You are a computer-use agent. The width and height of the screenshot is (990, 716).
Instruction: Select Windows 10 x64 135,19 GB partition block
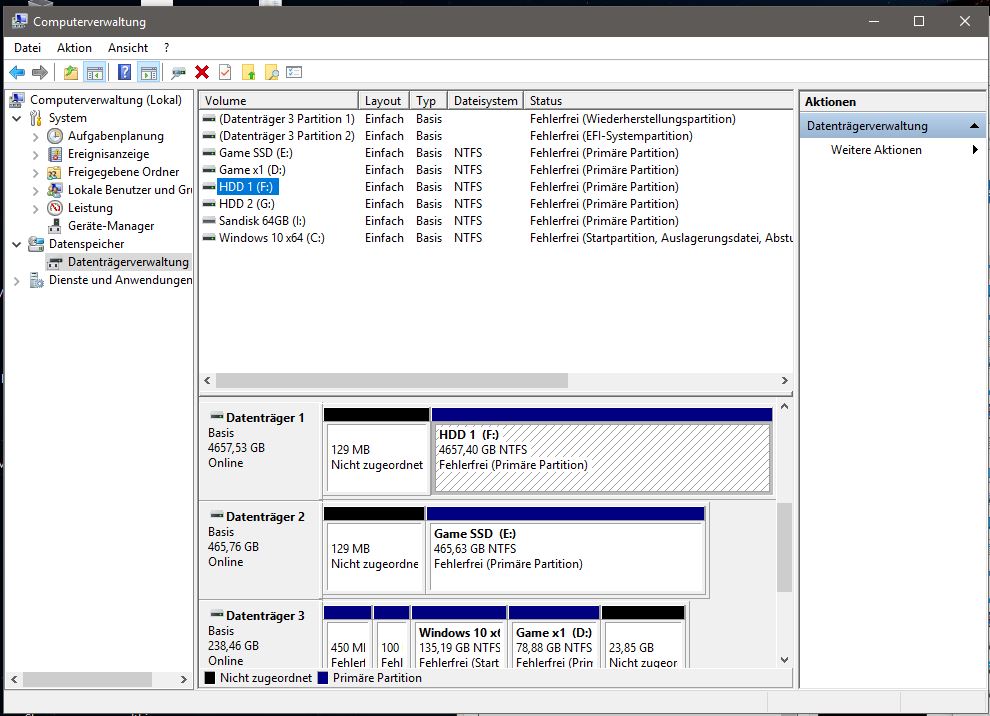point(459,637)
